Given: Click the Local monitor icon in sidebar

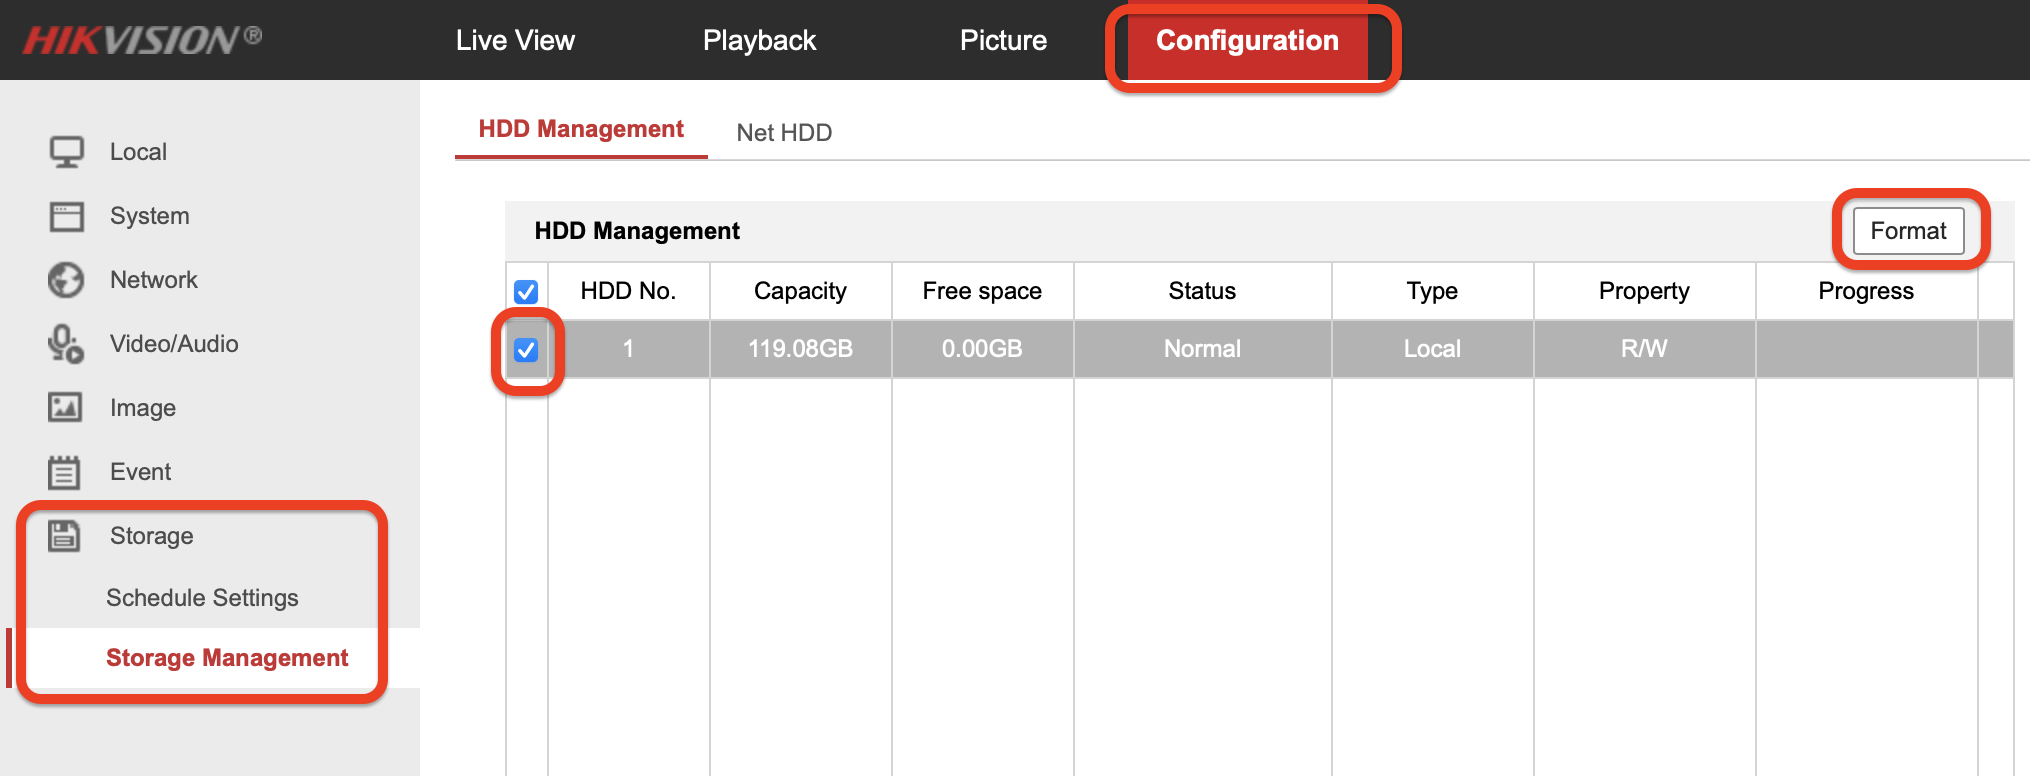Looking at the screenshot, I should tap(67, 152).
